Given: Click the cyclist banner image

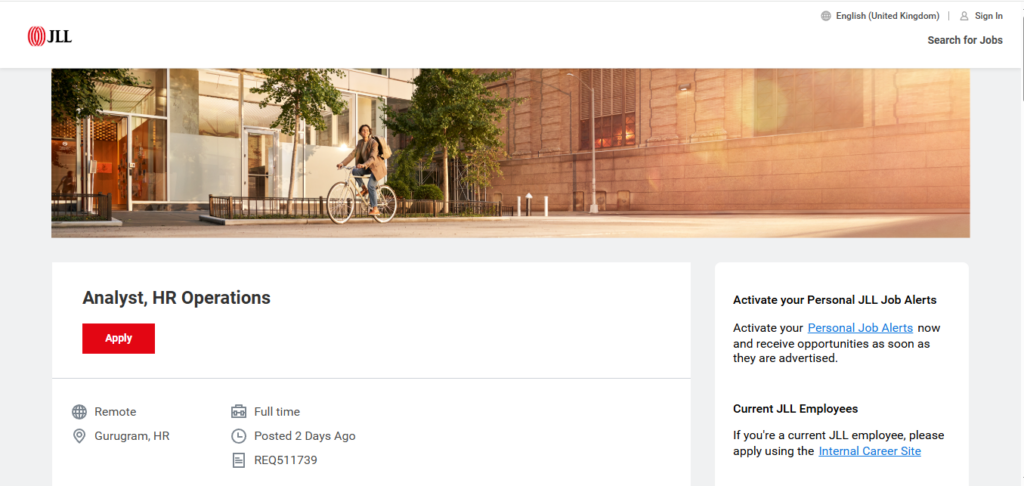Looking at the screenshot, I should coord(511,153).
